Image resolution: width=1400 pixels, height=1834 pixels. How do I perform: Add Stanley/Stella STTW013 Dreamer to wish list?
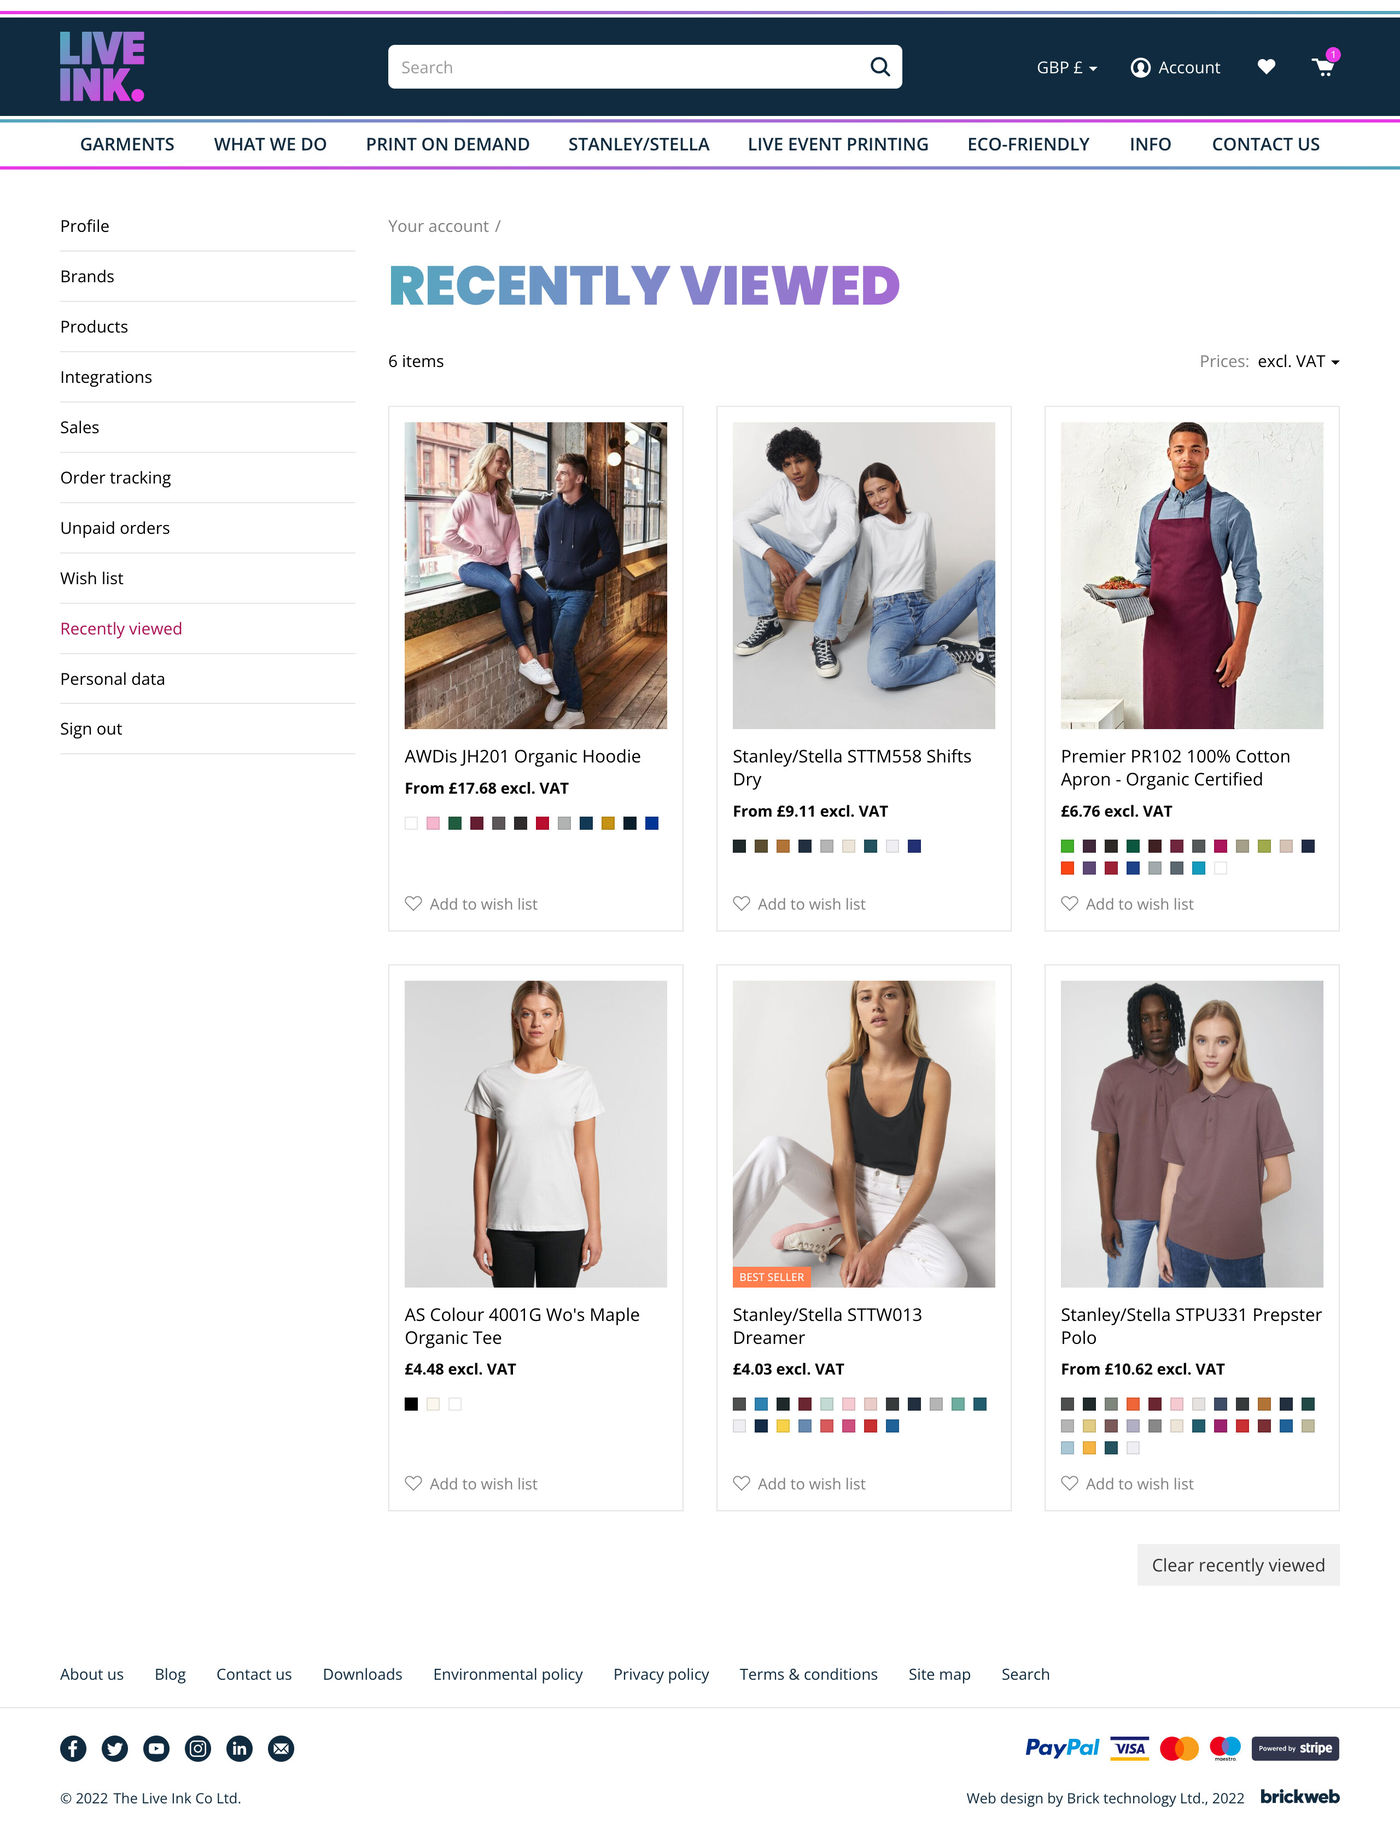pos(799,1484)
